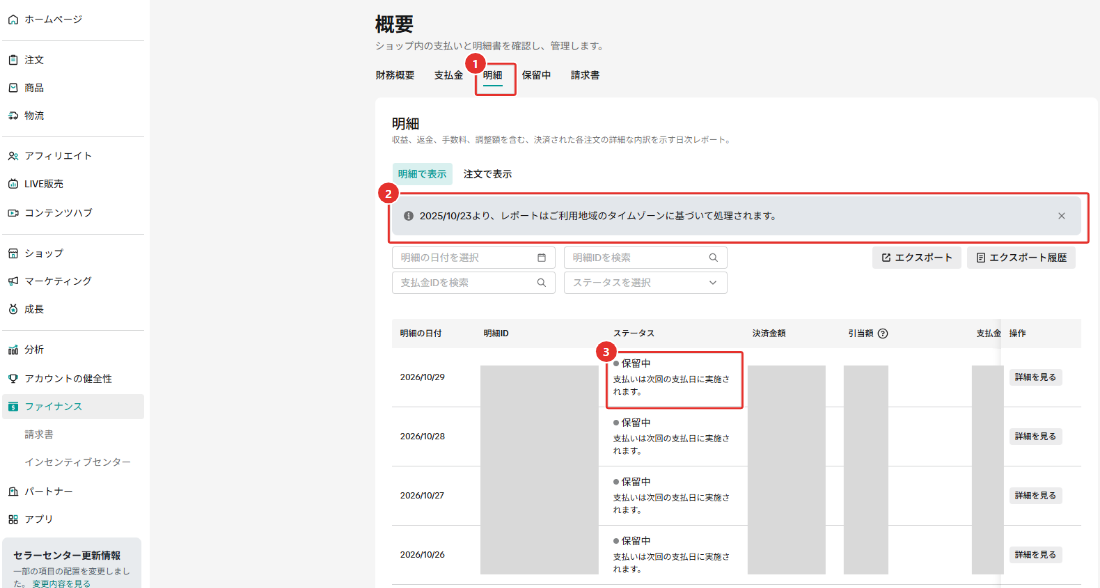Click the 成長 medal icon
Viewport: 1100px width, 588px height.
pos(13,309)
